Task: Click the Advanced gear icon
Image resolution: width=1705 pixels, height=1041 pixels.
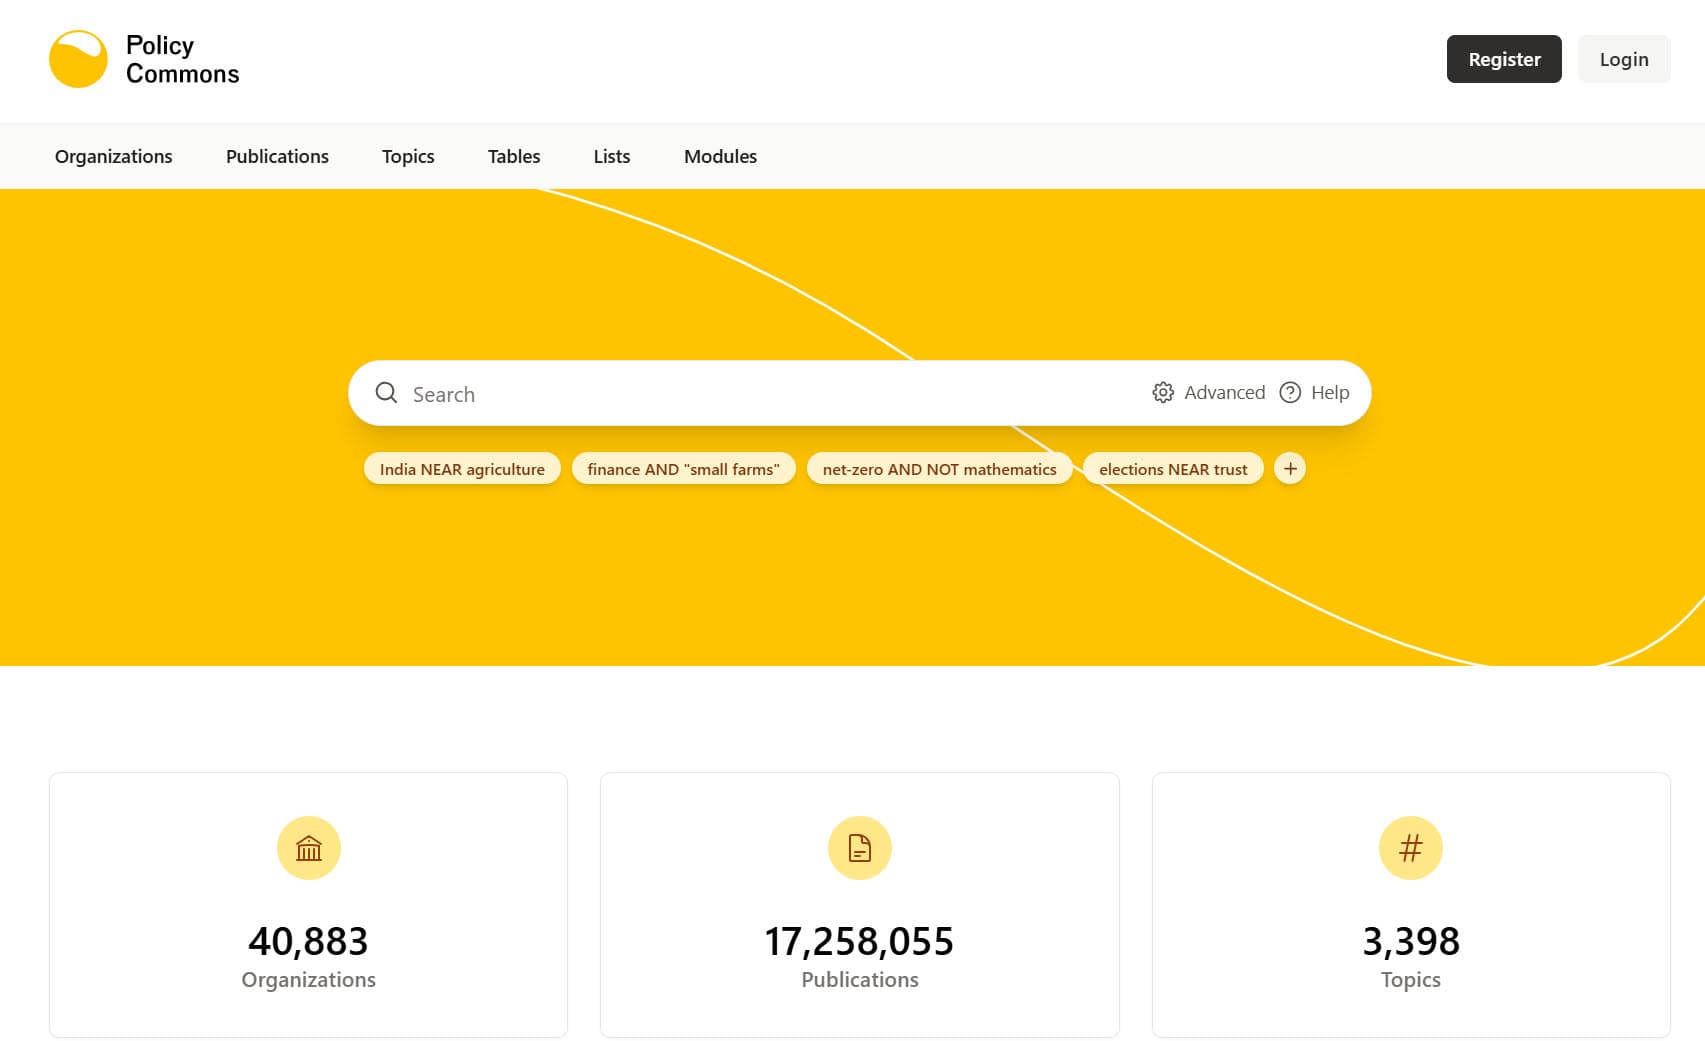Action: (x=1162, y=393)
